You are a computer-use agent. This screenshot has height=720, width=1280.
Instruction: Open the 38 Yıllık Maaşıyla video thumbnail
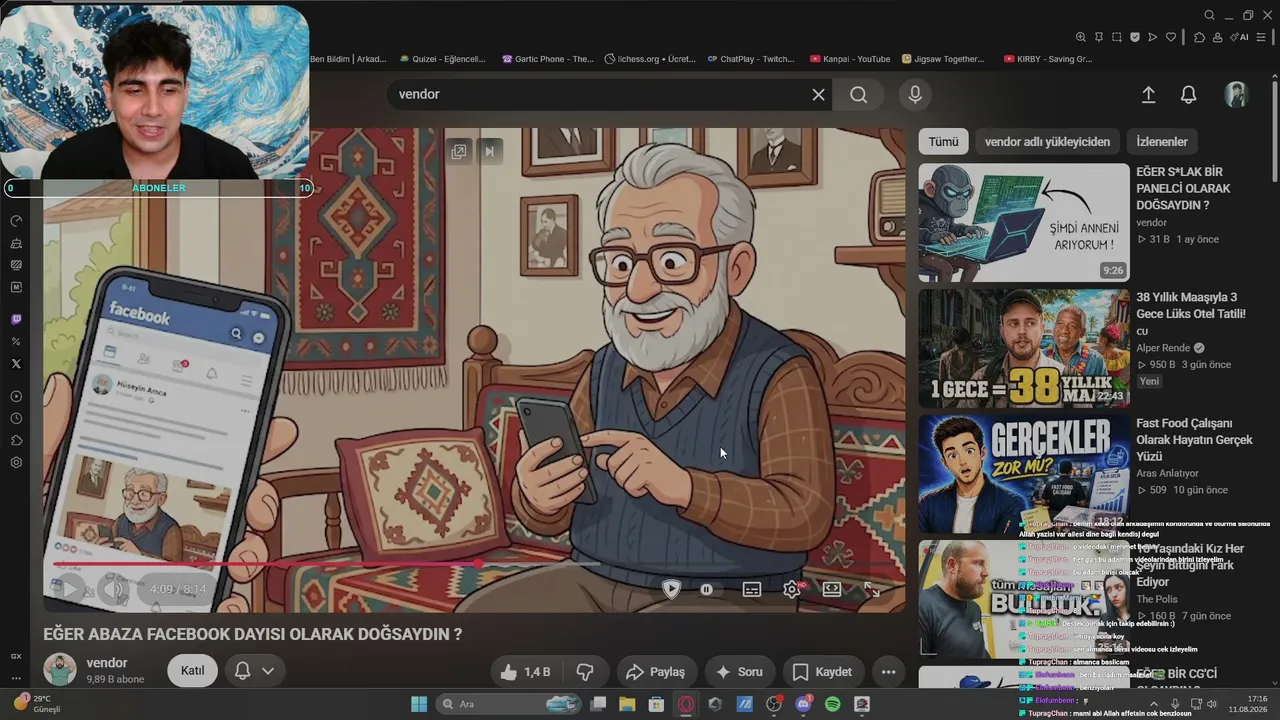point(1024,348)
